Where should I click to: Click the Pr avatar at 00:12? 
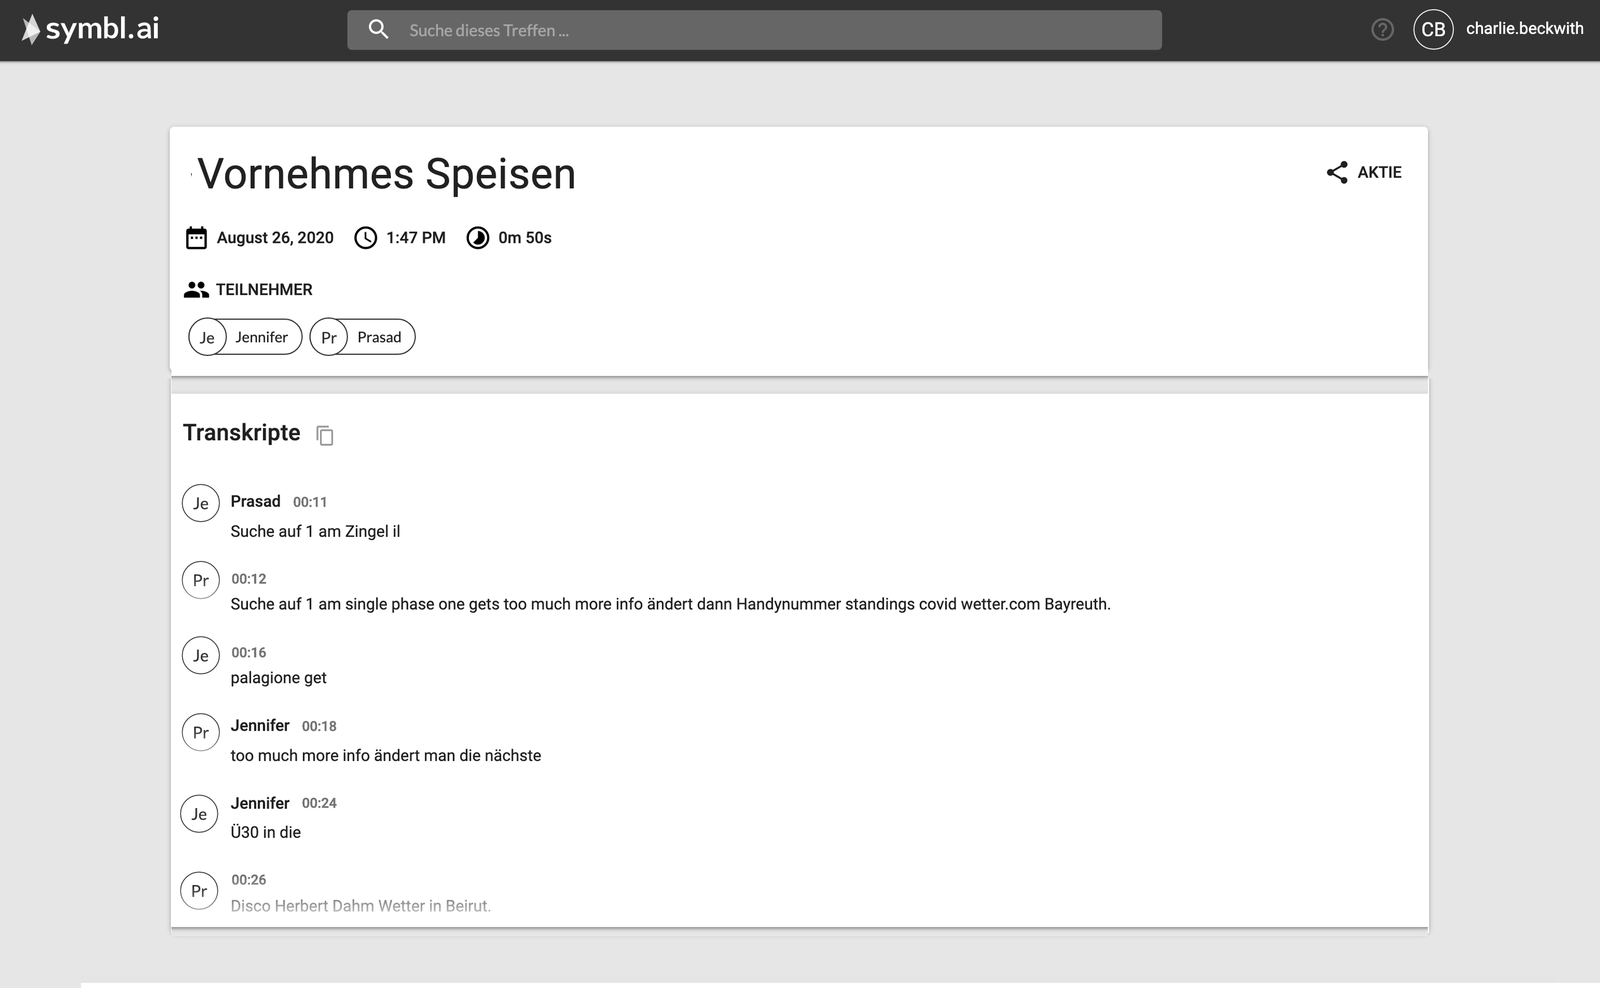point(200,580)
